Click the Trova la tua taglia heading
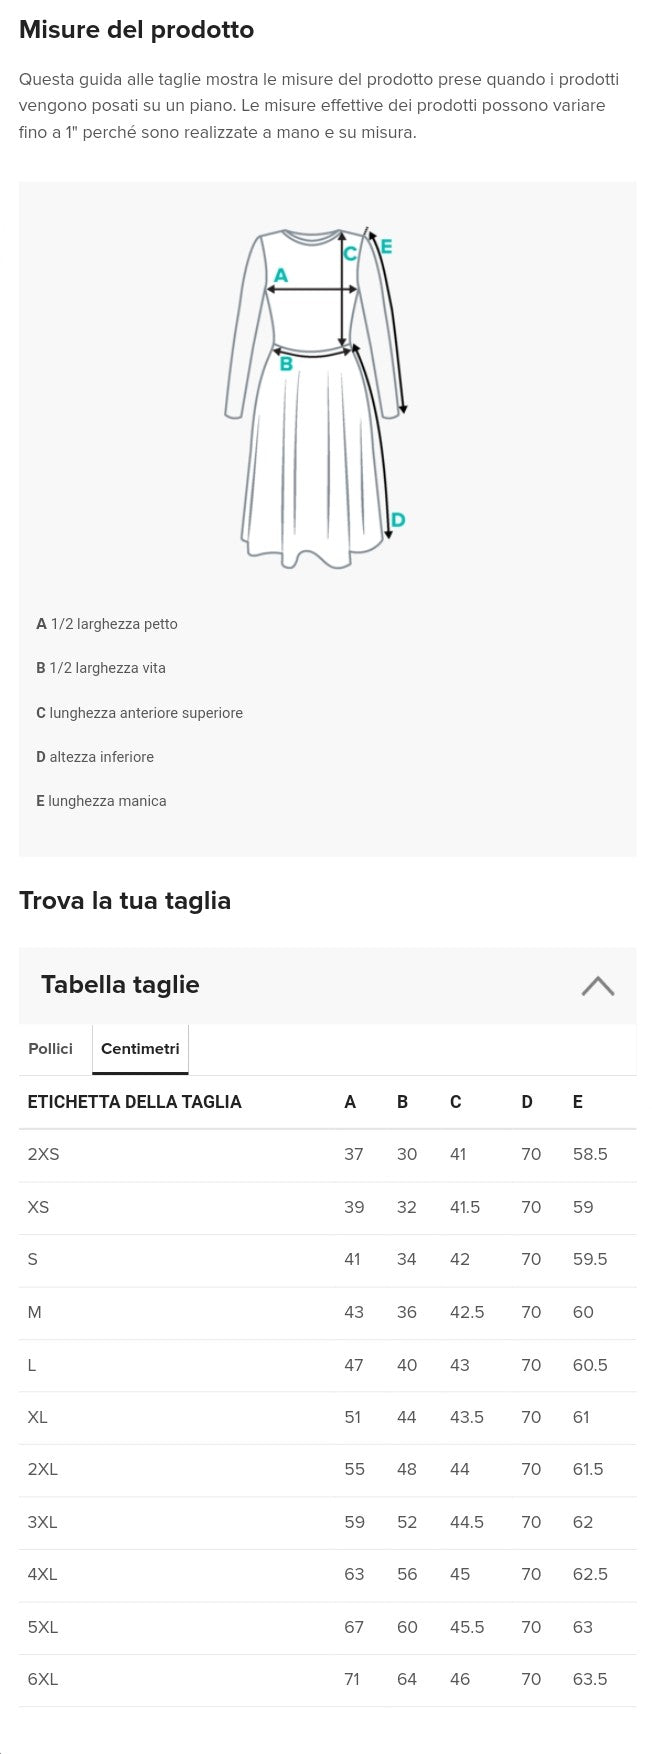 click(125, 901)
